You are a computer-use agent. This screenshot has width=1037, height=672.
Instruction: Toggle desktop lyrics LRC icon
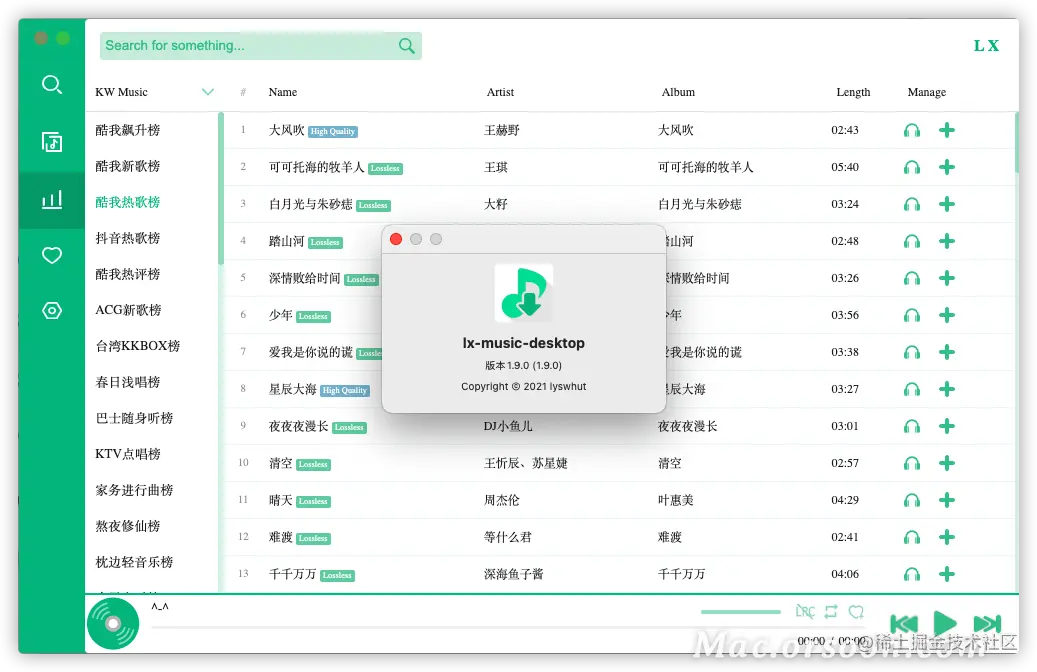pyautogui.click(x=805, y=611)
